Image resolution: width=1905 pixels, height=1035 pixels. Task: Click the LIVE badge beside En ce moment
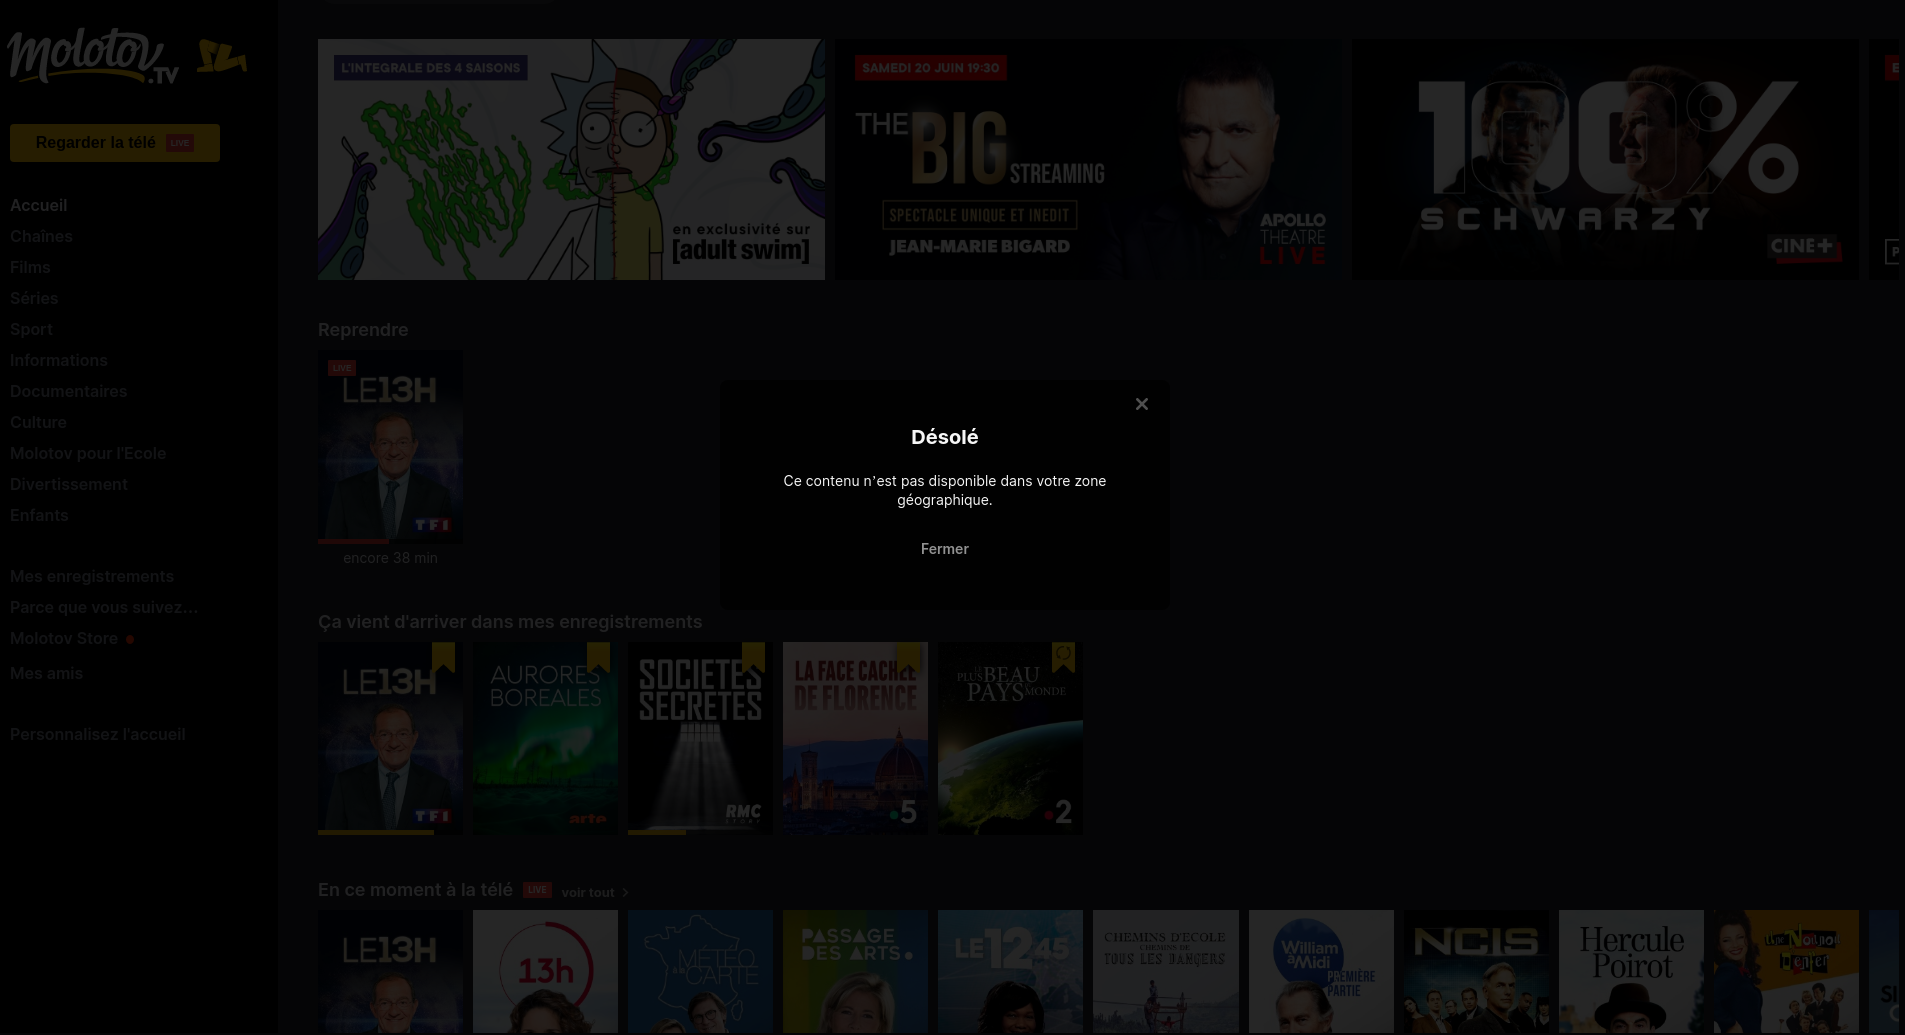coord(537,890)
